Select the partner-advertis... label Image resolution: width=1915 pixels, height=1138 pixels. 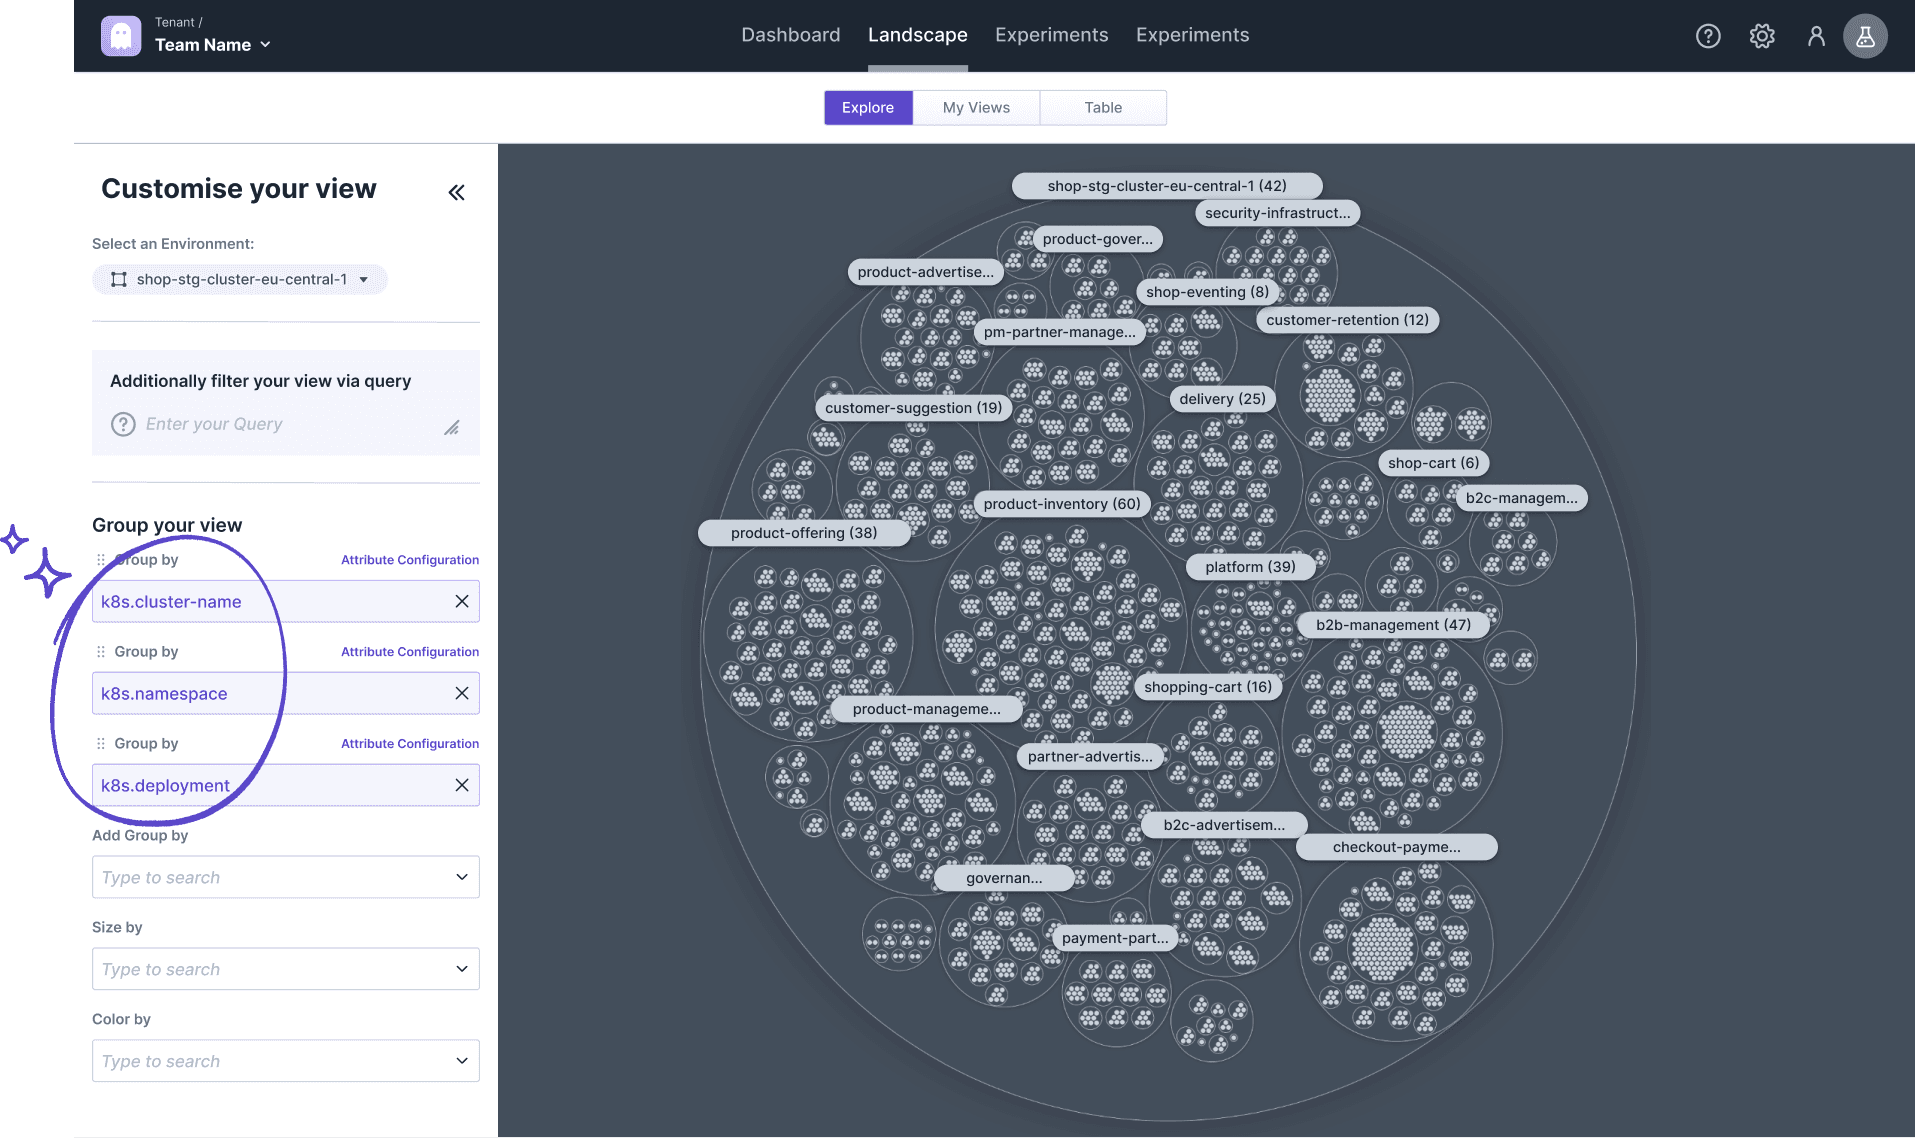[x=1090, y=756]
